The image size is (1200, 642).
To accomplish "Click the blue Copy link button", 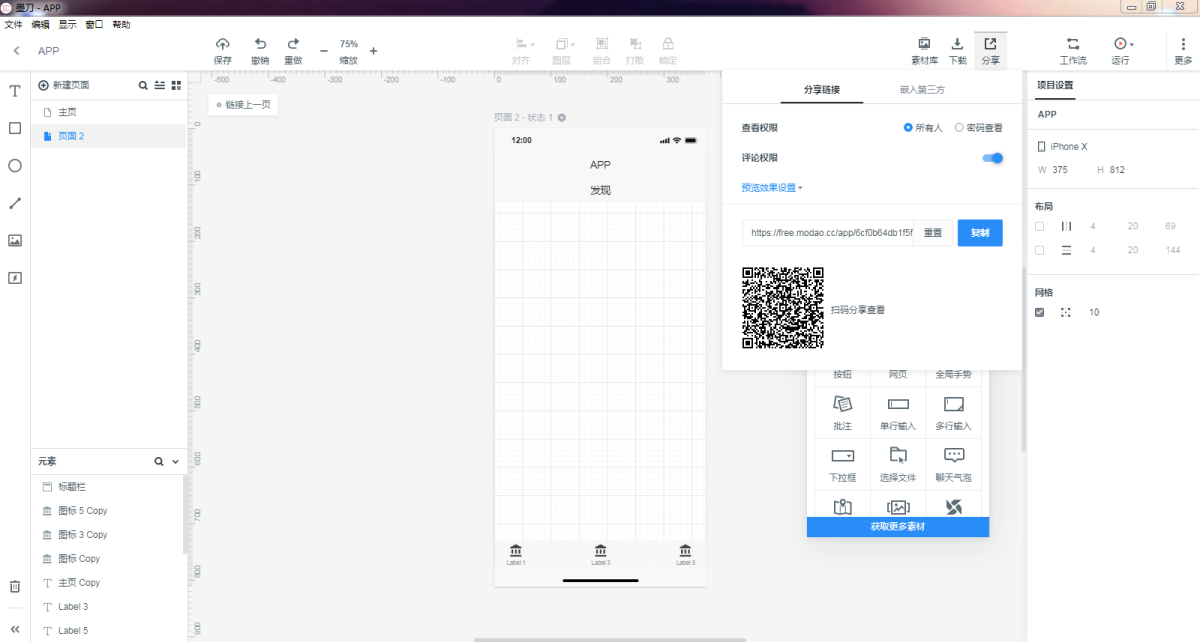I will tap(979, 233).
